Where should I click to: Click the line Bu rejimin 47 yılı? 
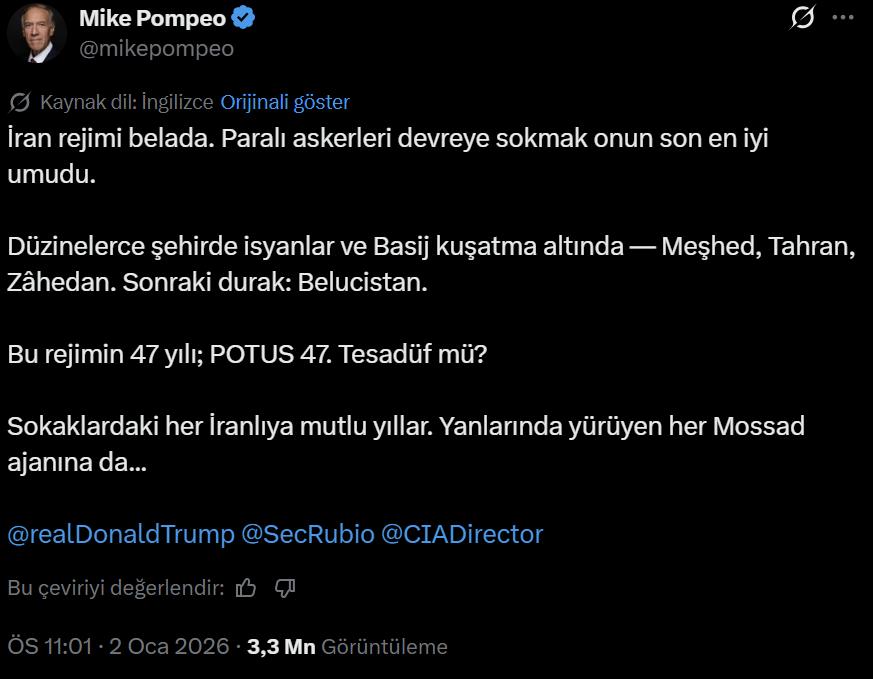tap(247, 354)
